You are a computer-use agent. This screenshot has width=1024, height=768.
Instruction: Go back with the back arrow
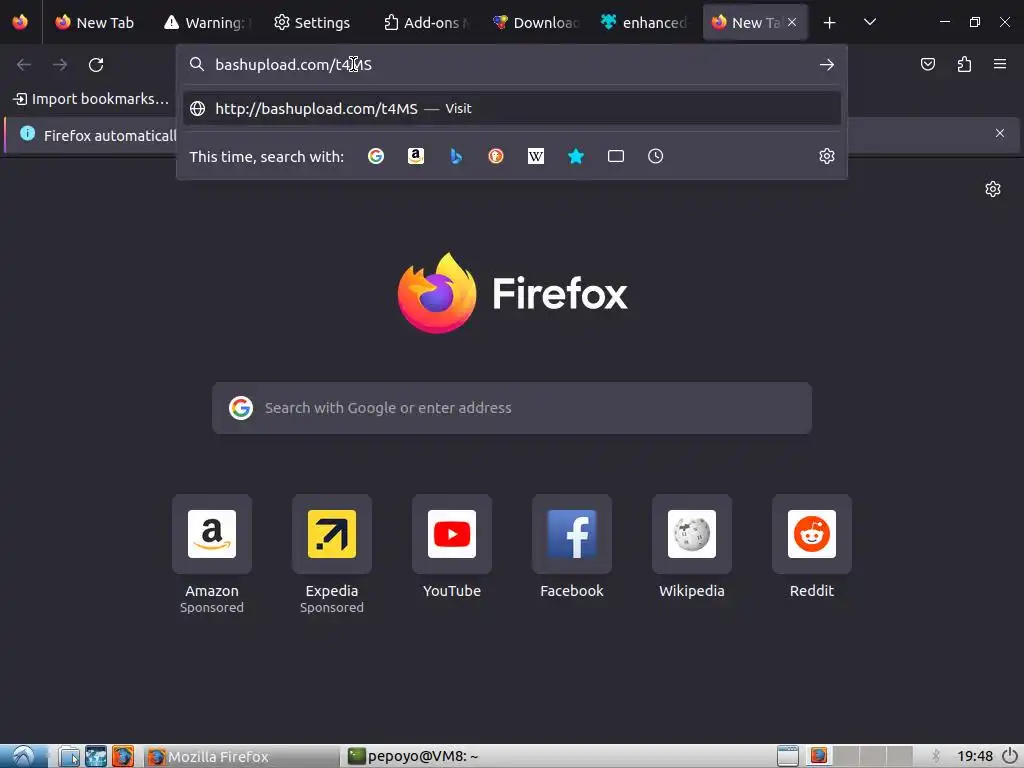(24, 65)
